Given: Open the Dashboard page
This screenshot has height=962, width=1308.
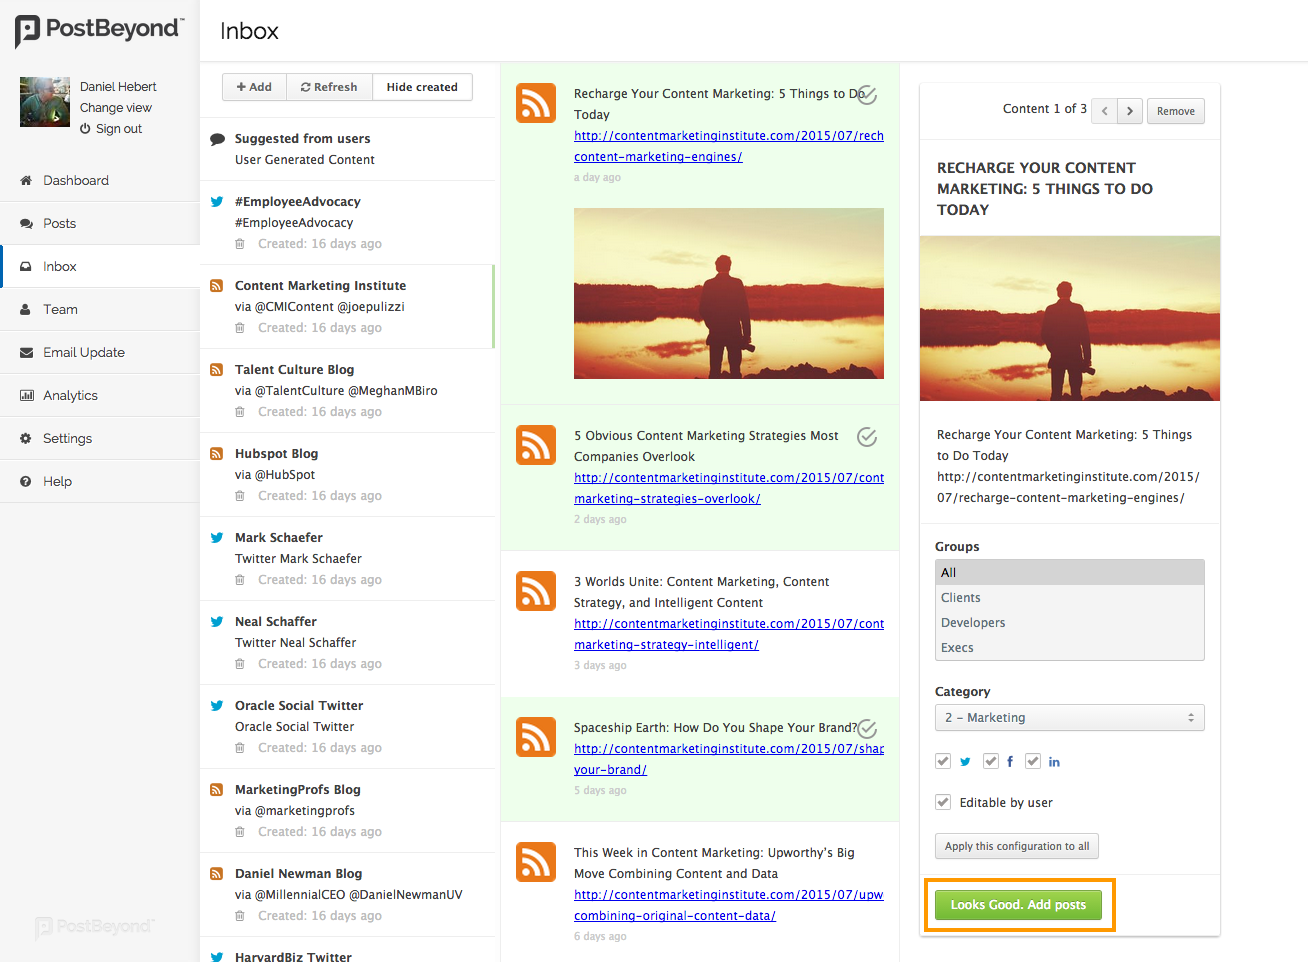Looking at the screenshot, I should [78, 180].
